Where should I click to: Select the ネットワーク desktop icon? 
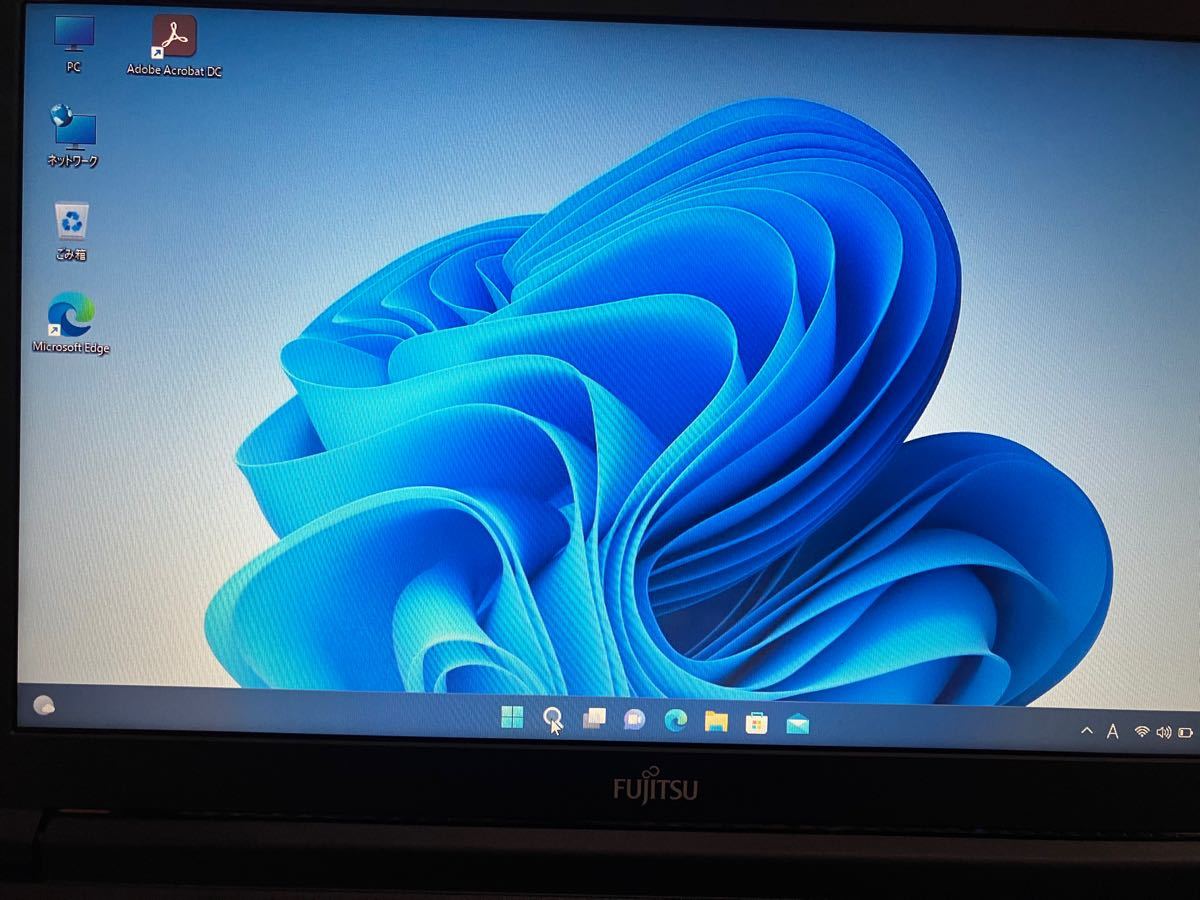(x=74, y=136)
